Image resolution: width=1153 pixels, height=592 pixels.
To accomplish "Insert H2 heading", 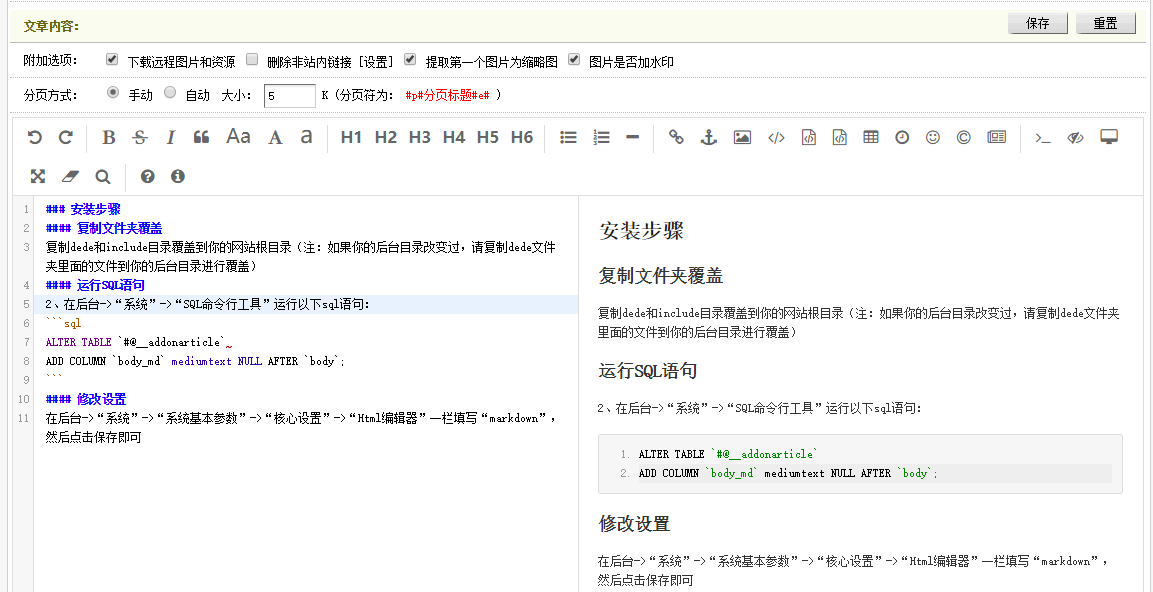I will (x=385, y=137).
